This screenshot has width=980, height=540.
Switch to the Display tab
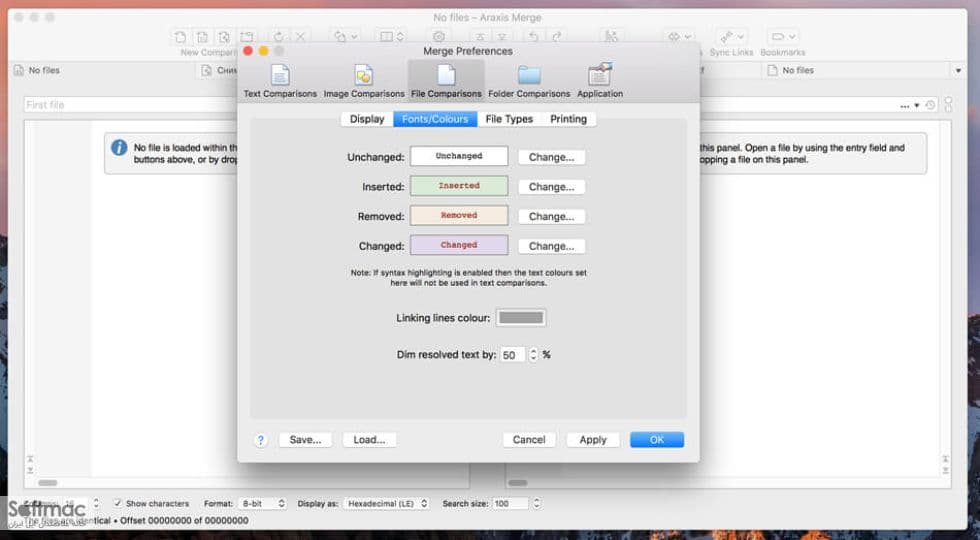[367, 119]
